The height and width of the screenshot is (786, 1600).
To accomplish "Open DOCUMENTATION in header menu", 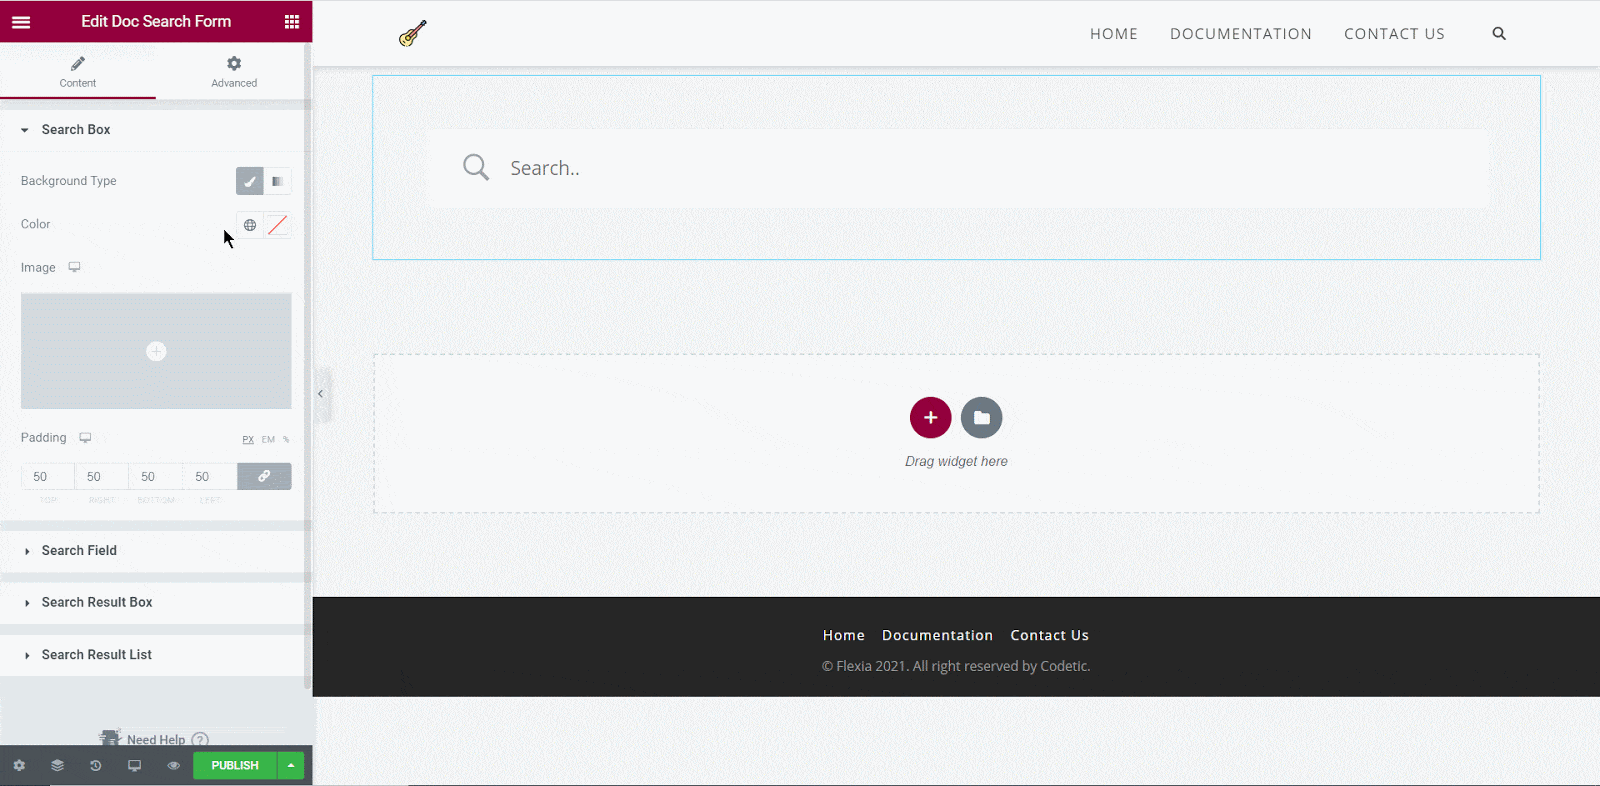I will (1241, 34).
